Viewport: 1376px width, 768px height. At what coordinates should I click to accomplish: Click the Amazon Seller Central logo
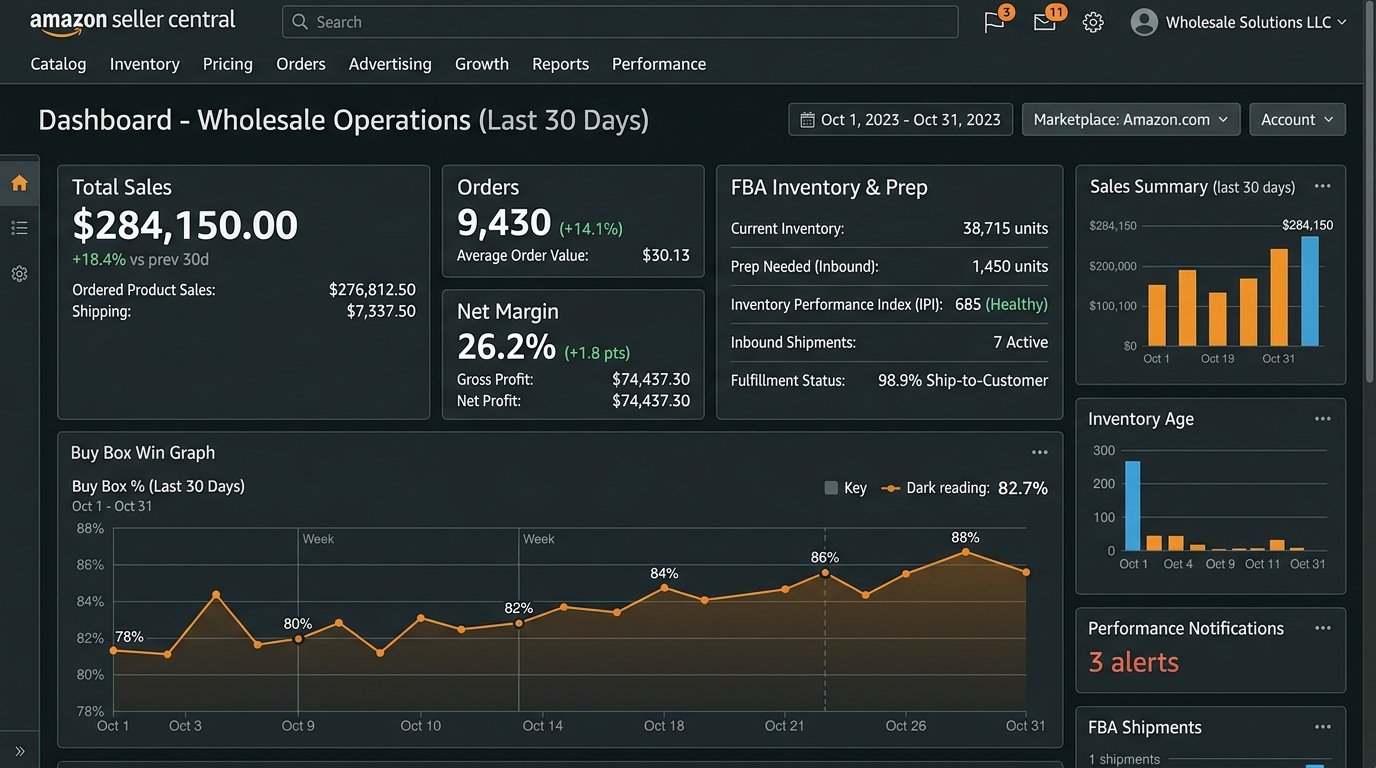click(132, 21)
